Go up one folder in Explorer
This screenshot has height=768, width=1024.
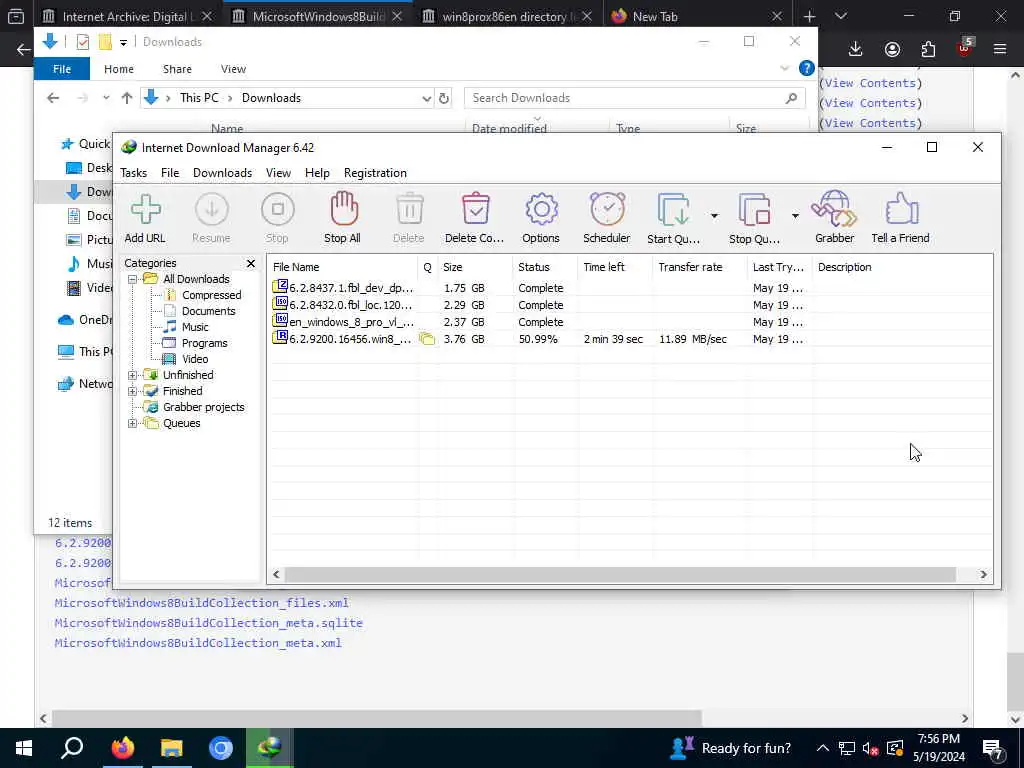click(127, 98)
